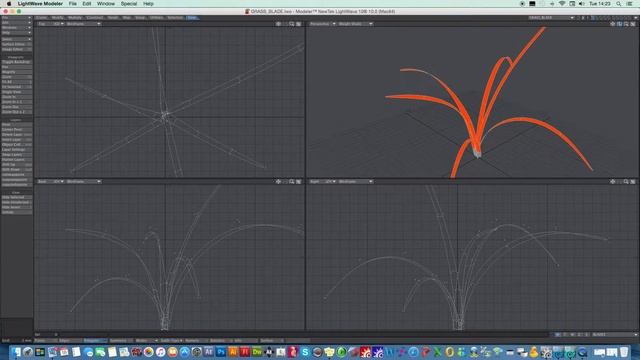Click the Surface Editor button
Screen dimensions: 640x360
[16, 44]
